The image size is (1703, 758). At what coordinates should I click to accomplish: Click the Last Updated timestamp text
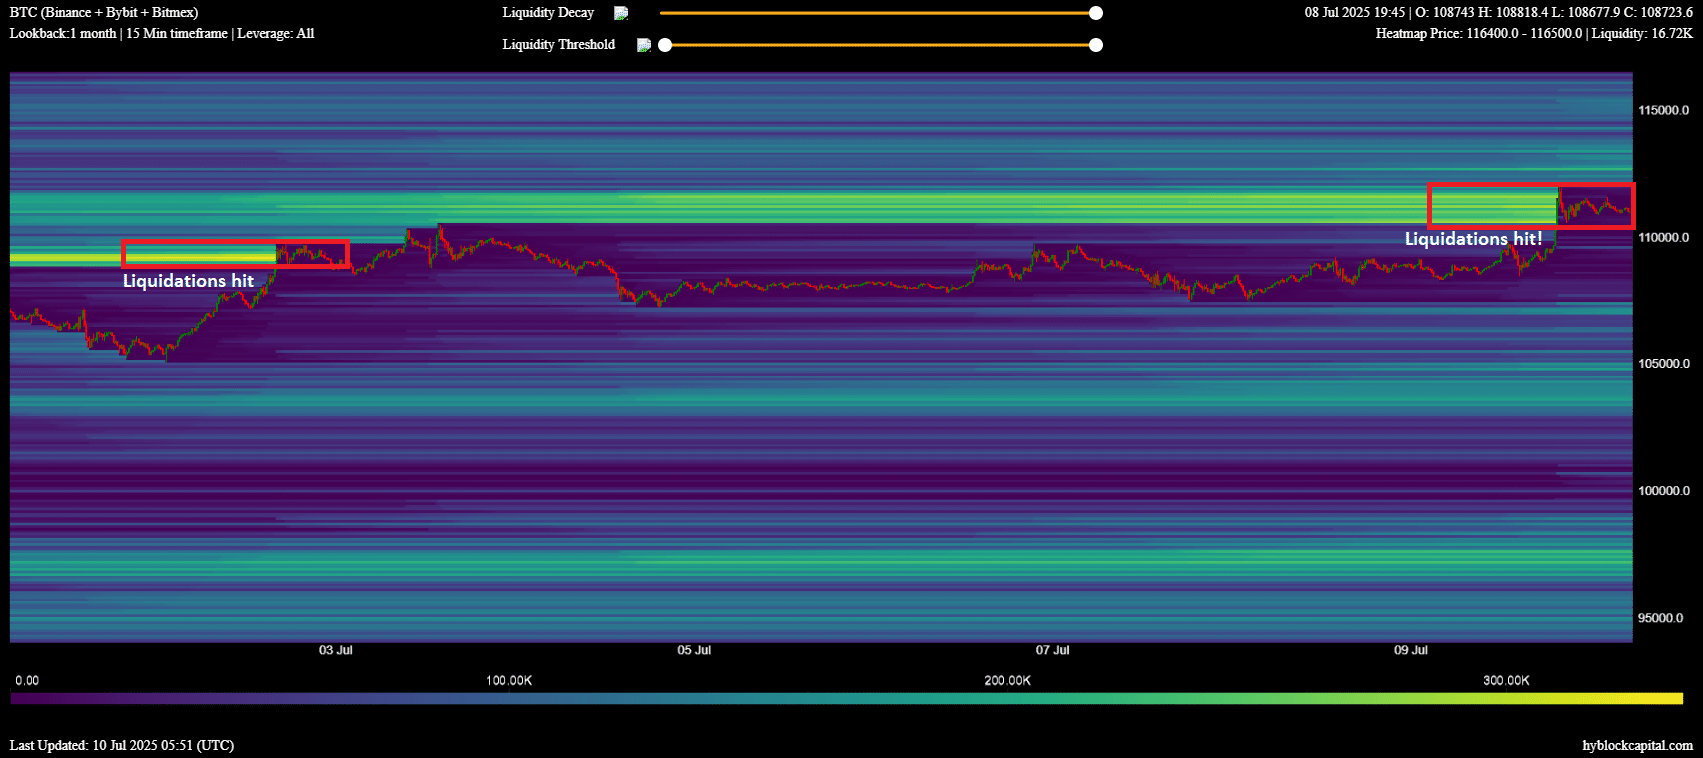tap(122, 745)
